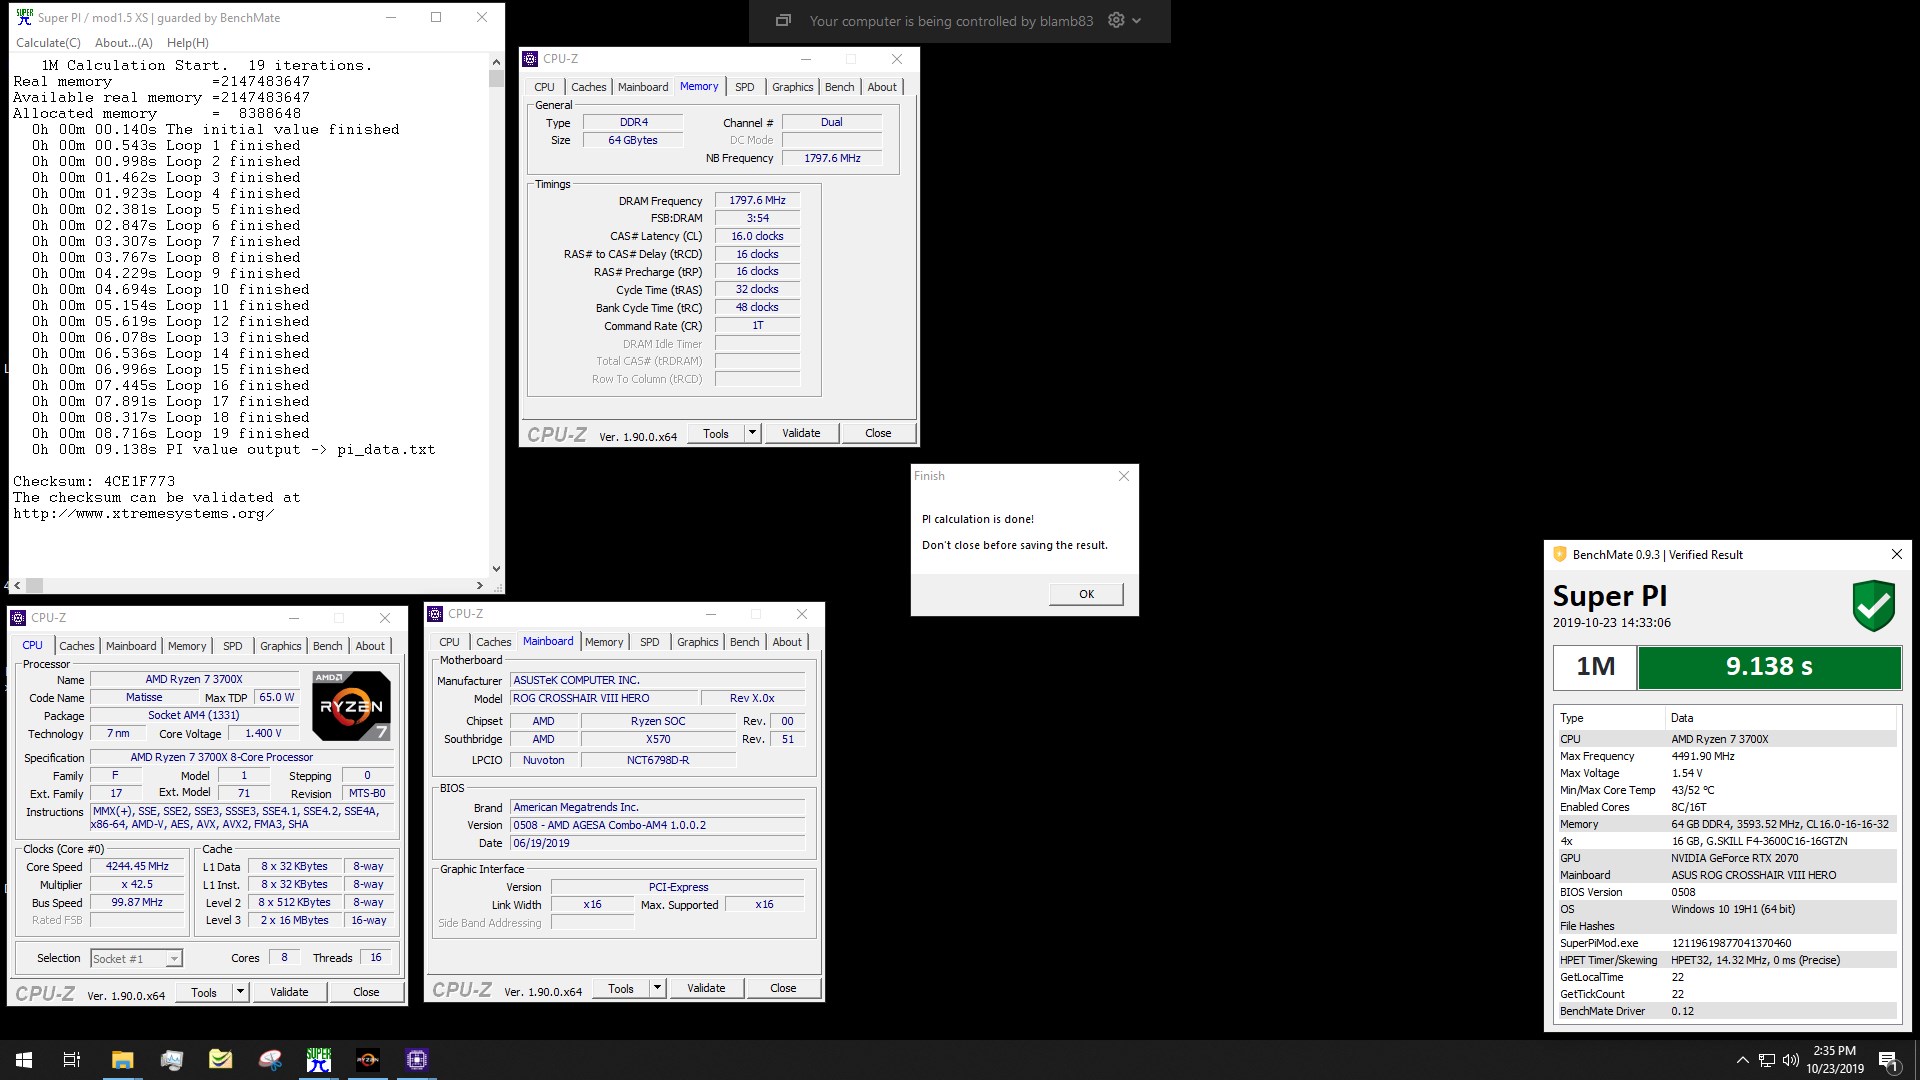Expand the remote control bar chevron
Screen dimensions: 1920x1080
pos(1137,20)
